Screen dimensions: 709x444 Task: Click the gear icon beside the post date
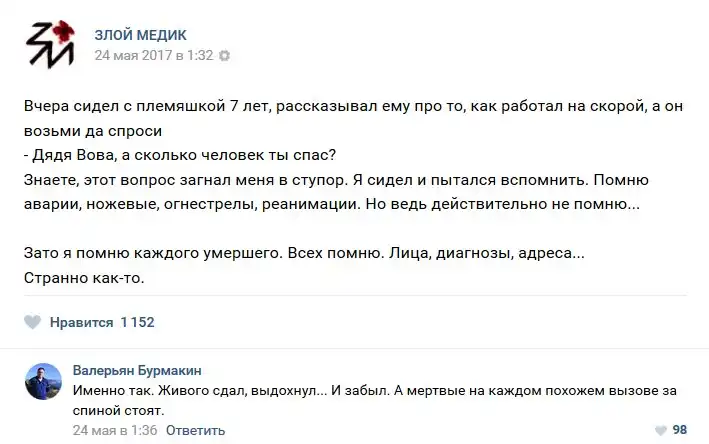(224, 56)
